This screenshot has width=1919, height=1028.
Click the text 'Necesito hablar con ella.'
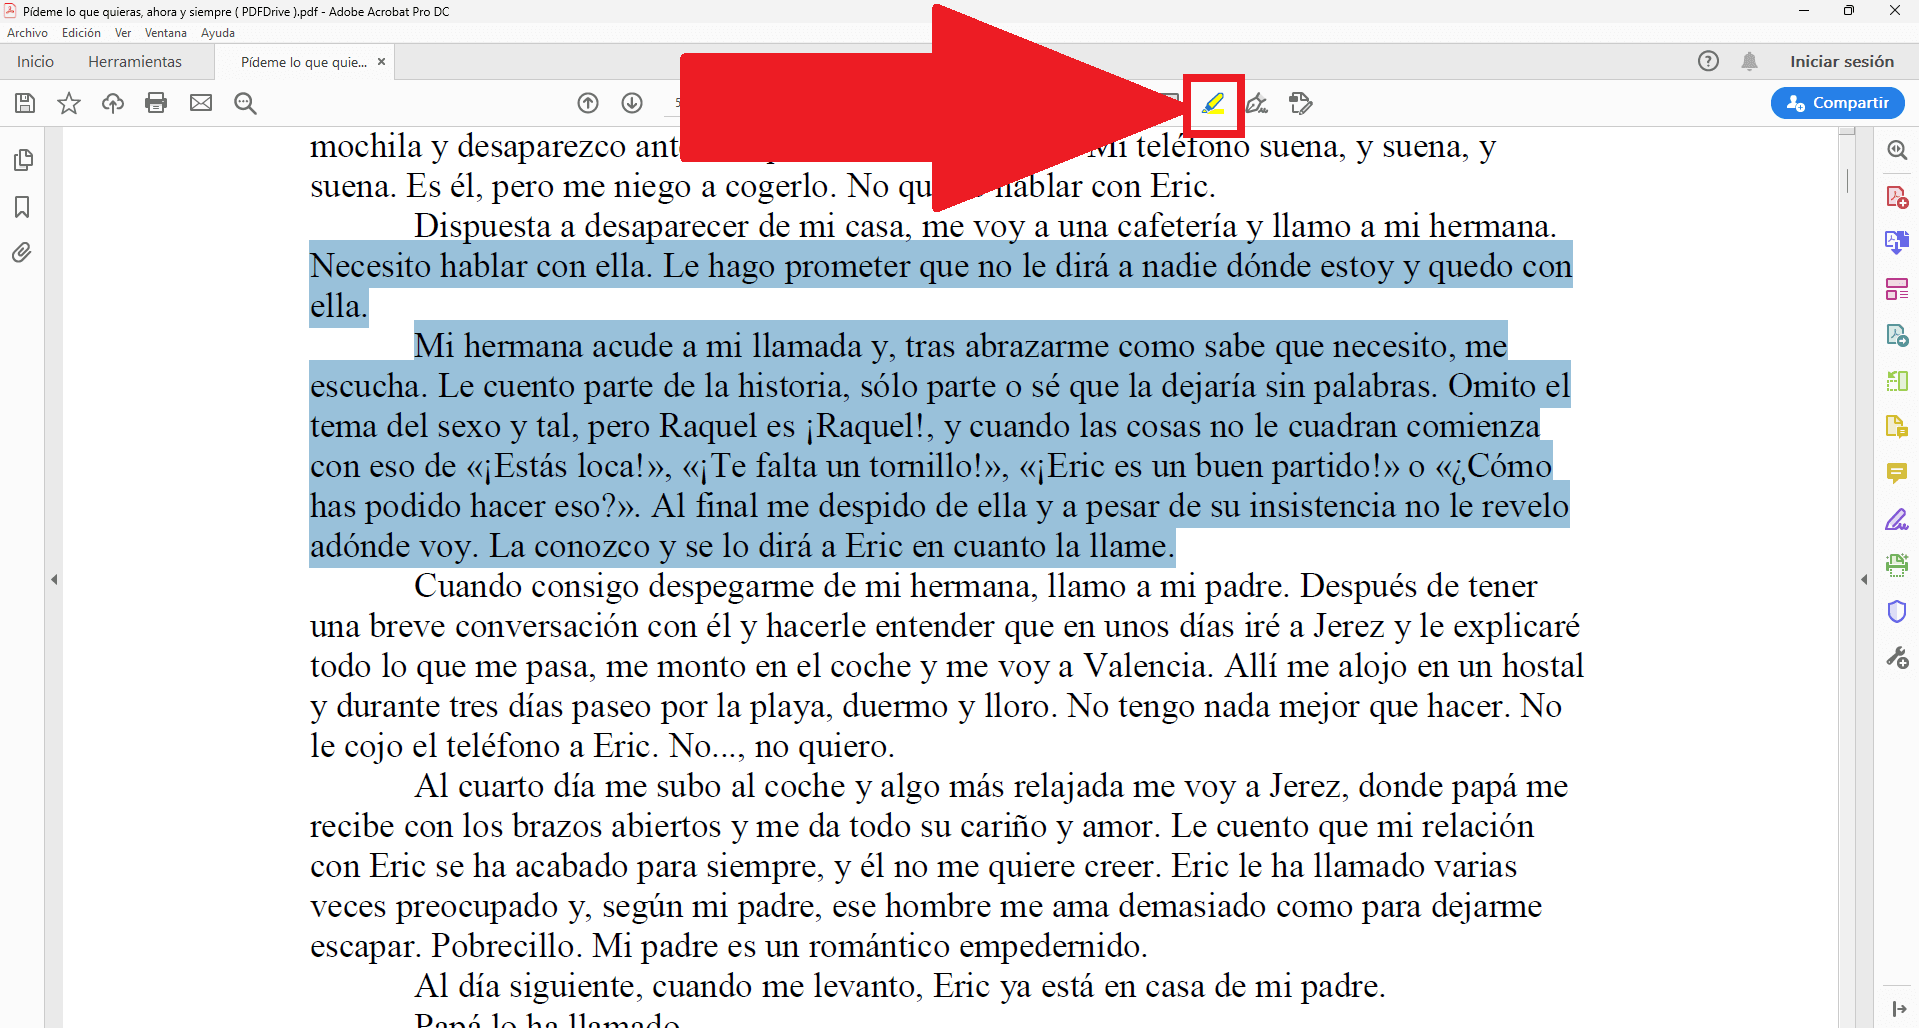482,266
